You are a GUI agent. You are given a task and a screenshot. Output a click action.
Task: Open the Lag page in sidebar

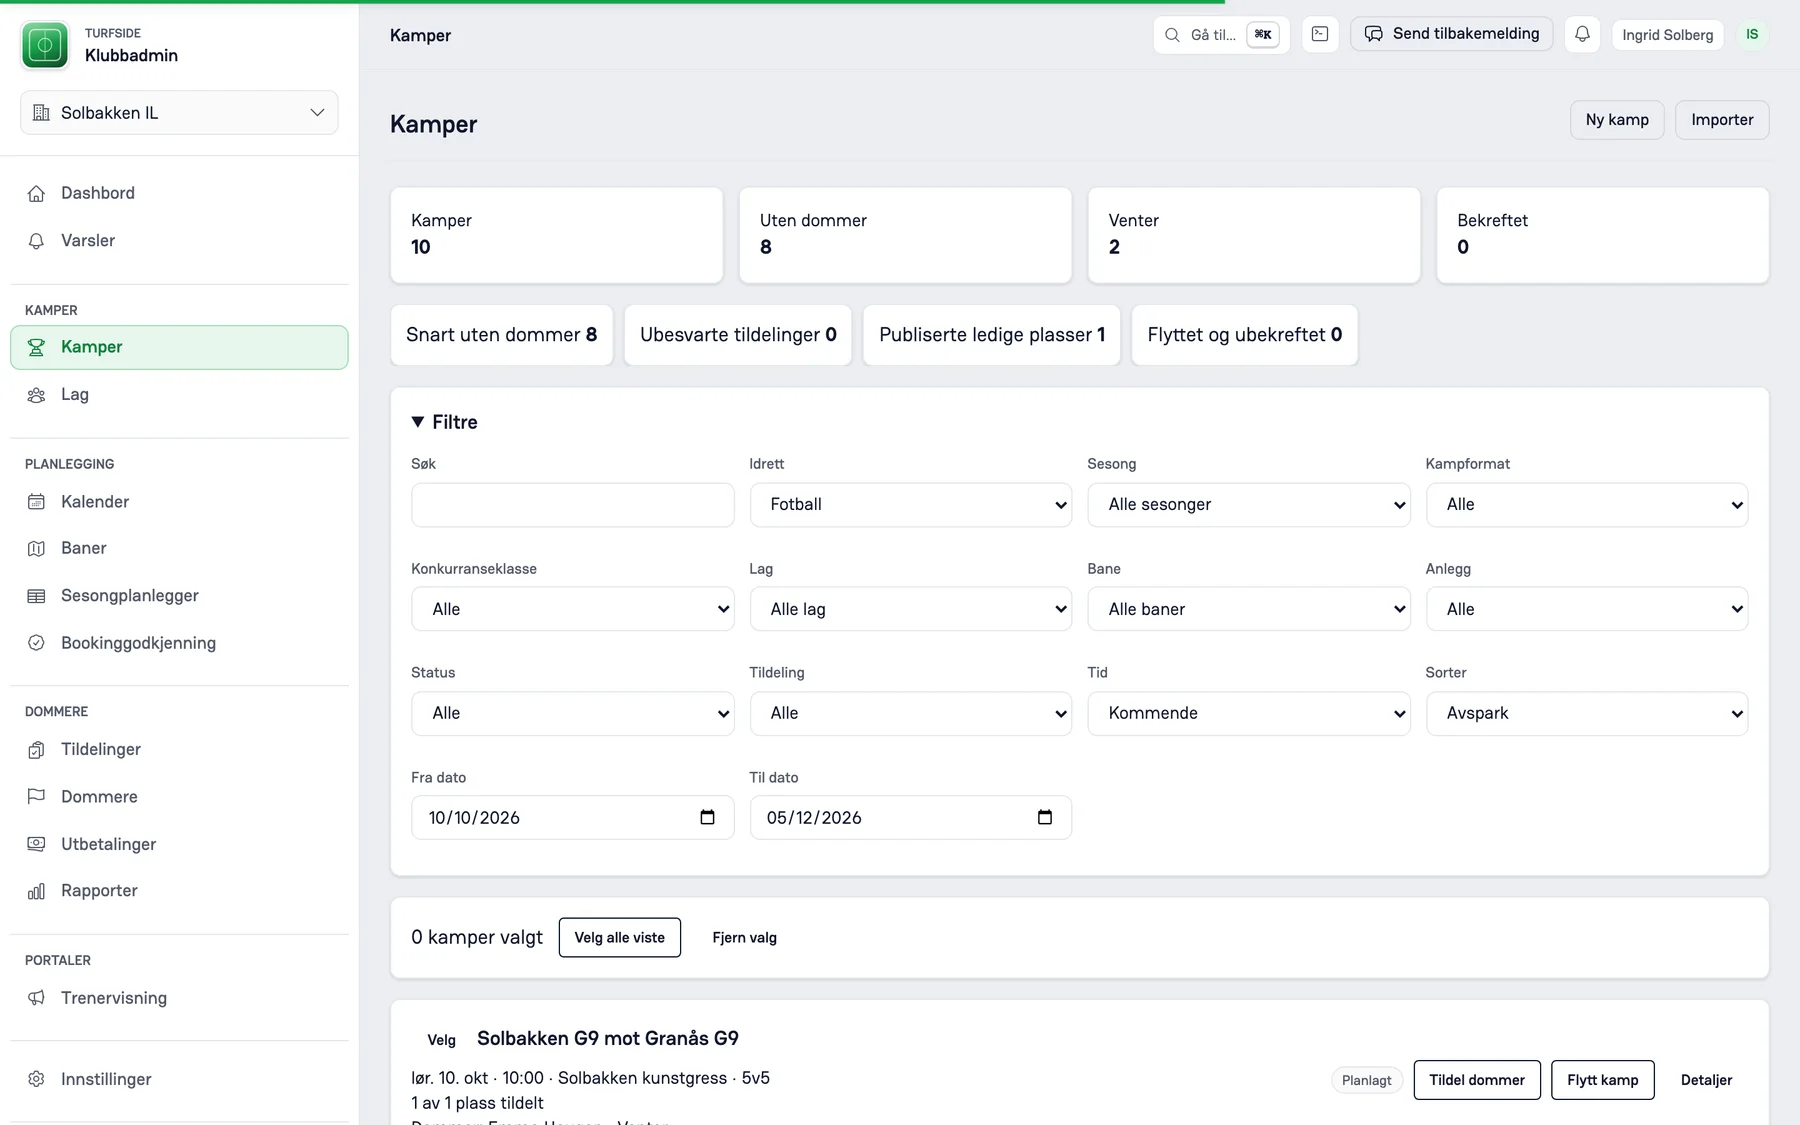(x=180, y=395)
